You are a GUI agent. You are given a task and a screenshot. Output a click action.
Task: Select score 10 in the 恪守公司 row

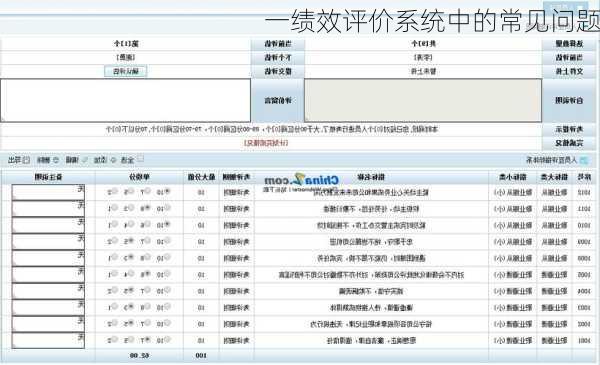tap(167, 323)
